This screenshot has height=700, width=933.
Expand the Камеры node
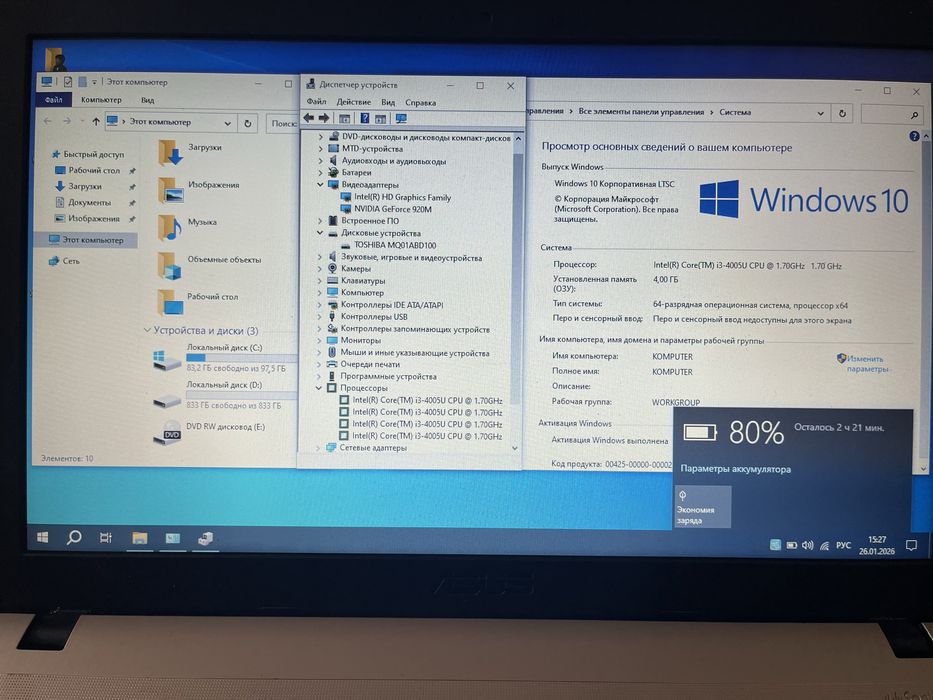point(320,269)
